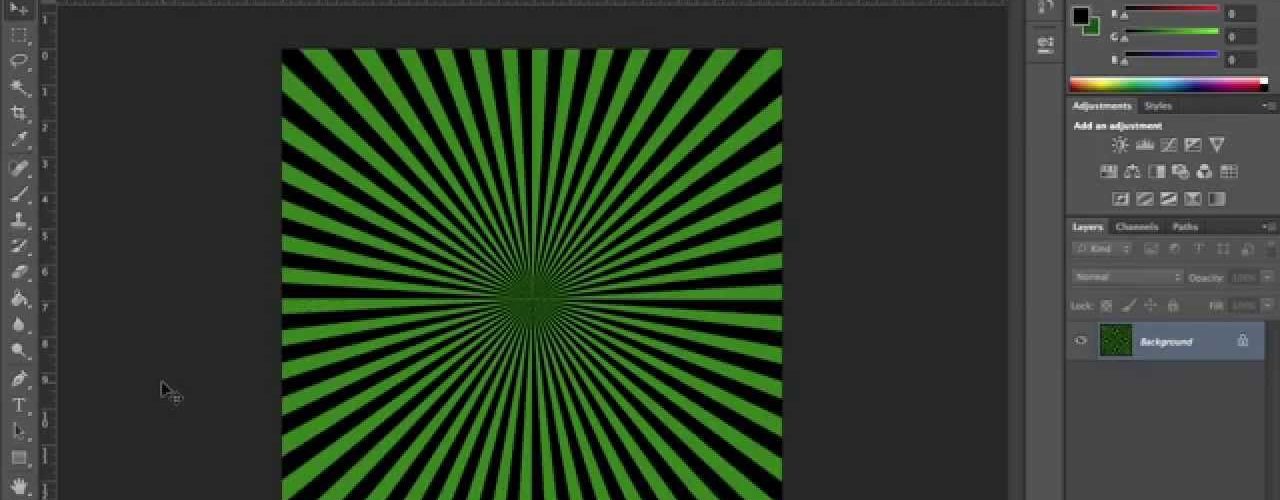Toggle smart object layer filter
Screen dimensions: 1280x500
pyautogui.click(x=1246, y=249)
